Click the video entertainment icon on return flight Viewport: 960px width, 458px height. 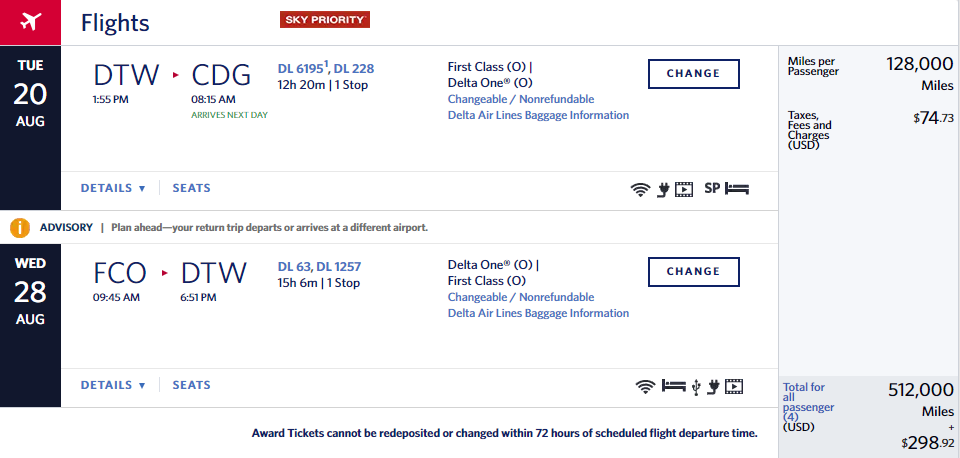click(x=736, y=385)
